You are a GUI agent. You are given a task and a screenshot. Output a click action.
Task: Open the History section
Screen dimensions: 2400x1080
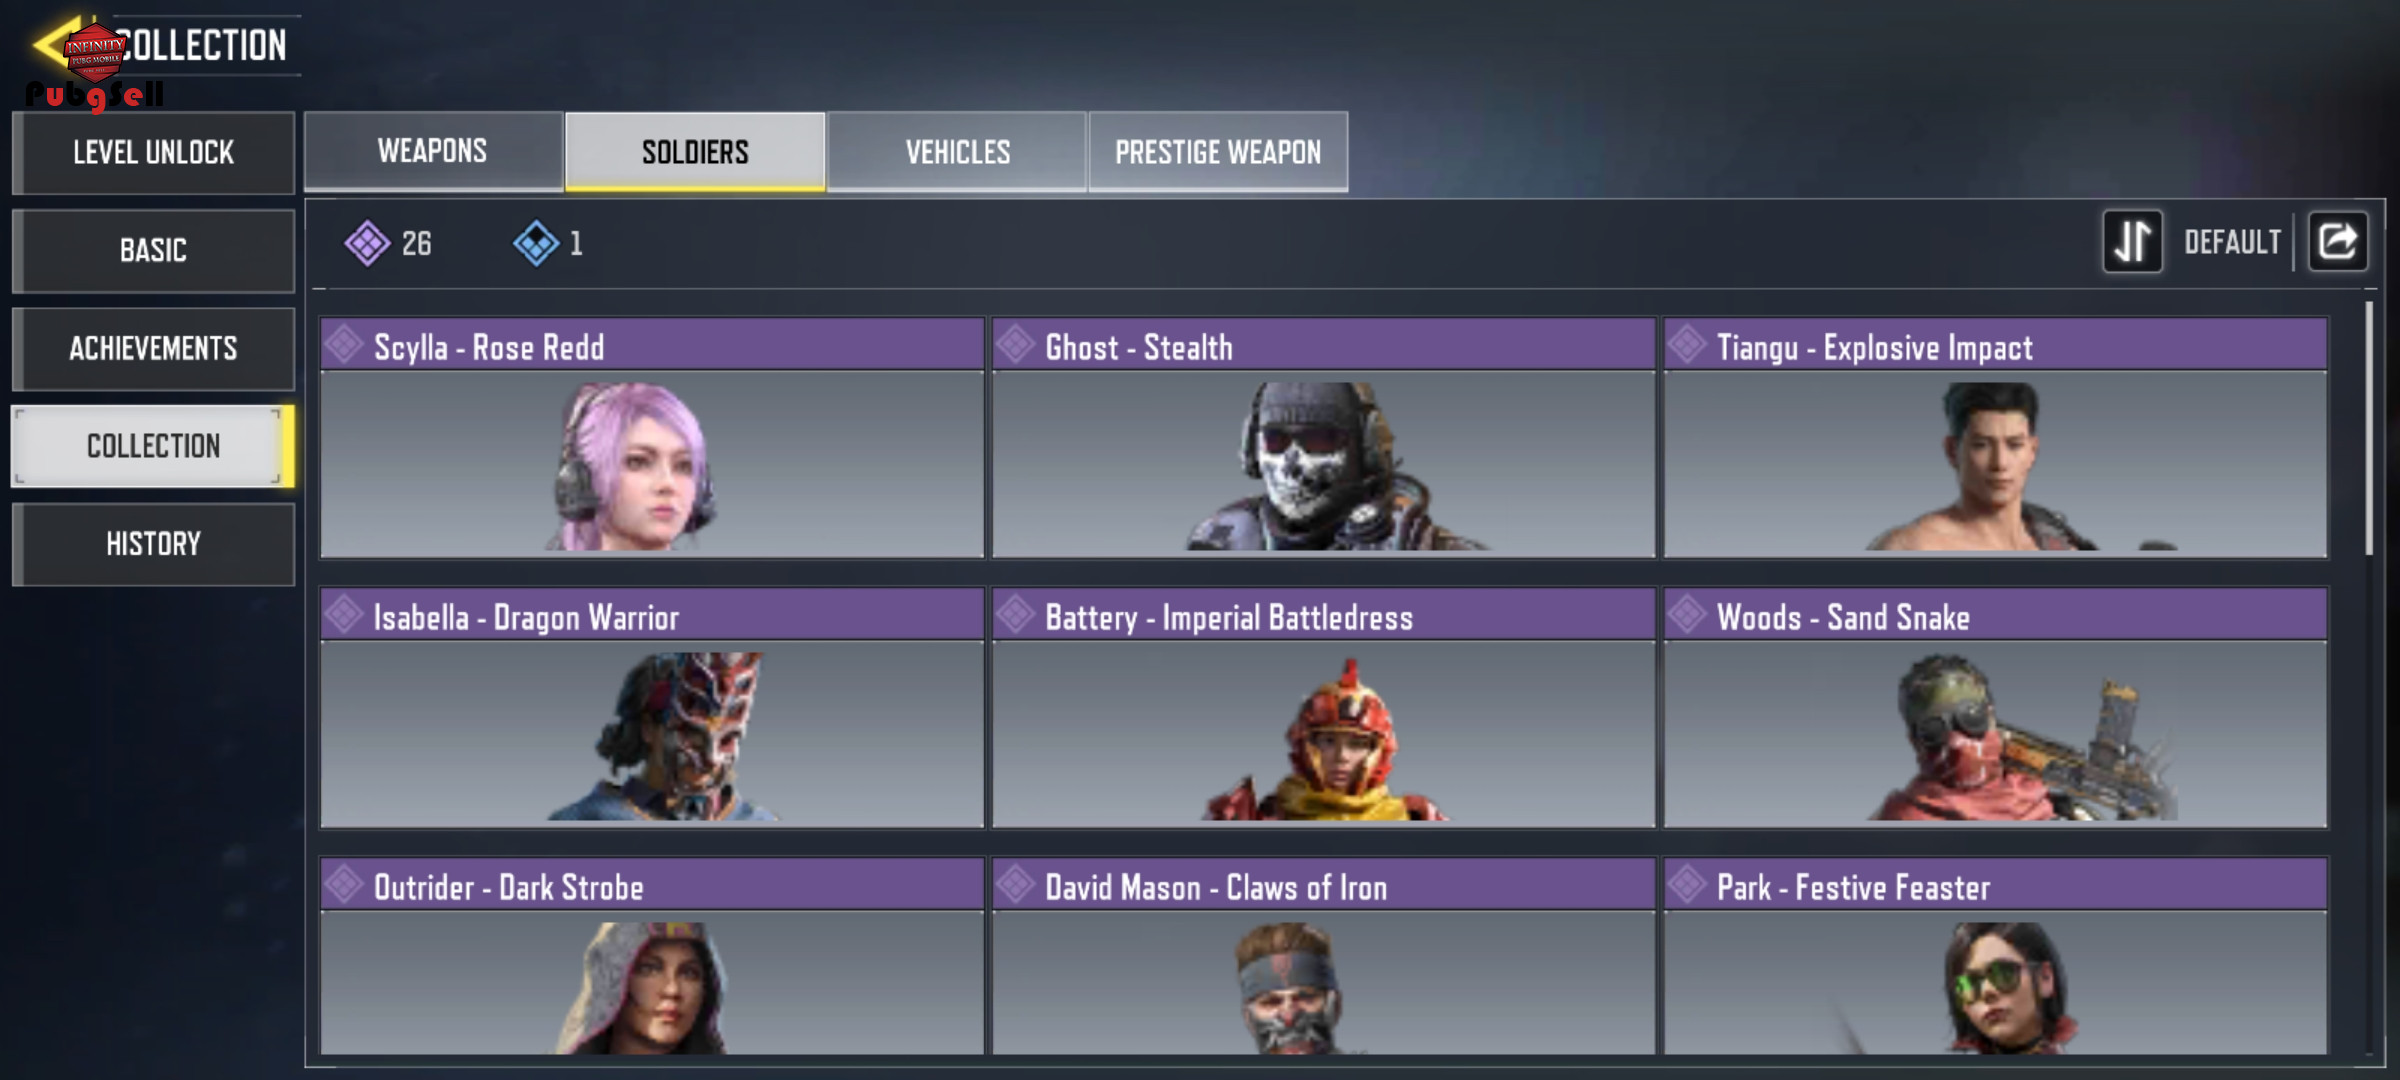tap(153, 544)
